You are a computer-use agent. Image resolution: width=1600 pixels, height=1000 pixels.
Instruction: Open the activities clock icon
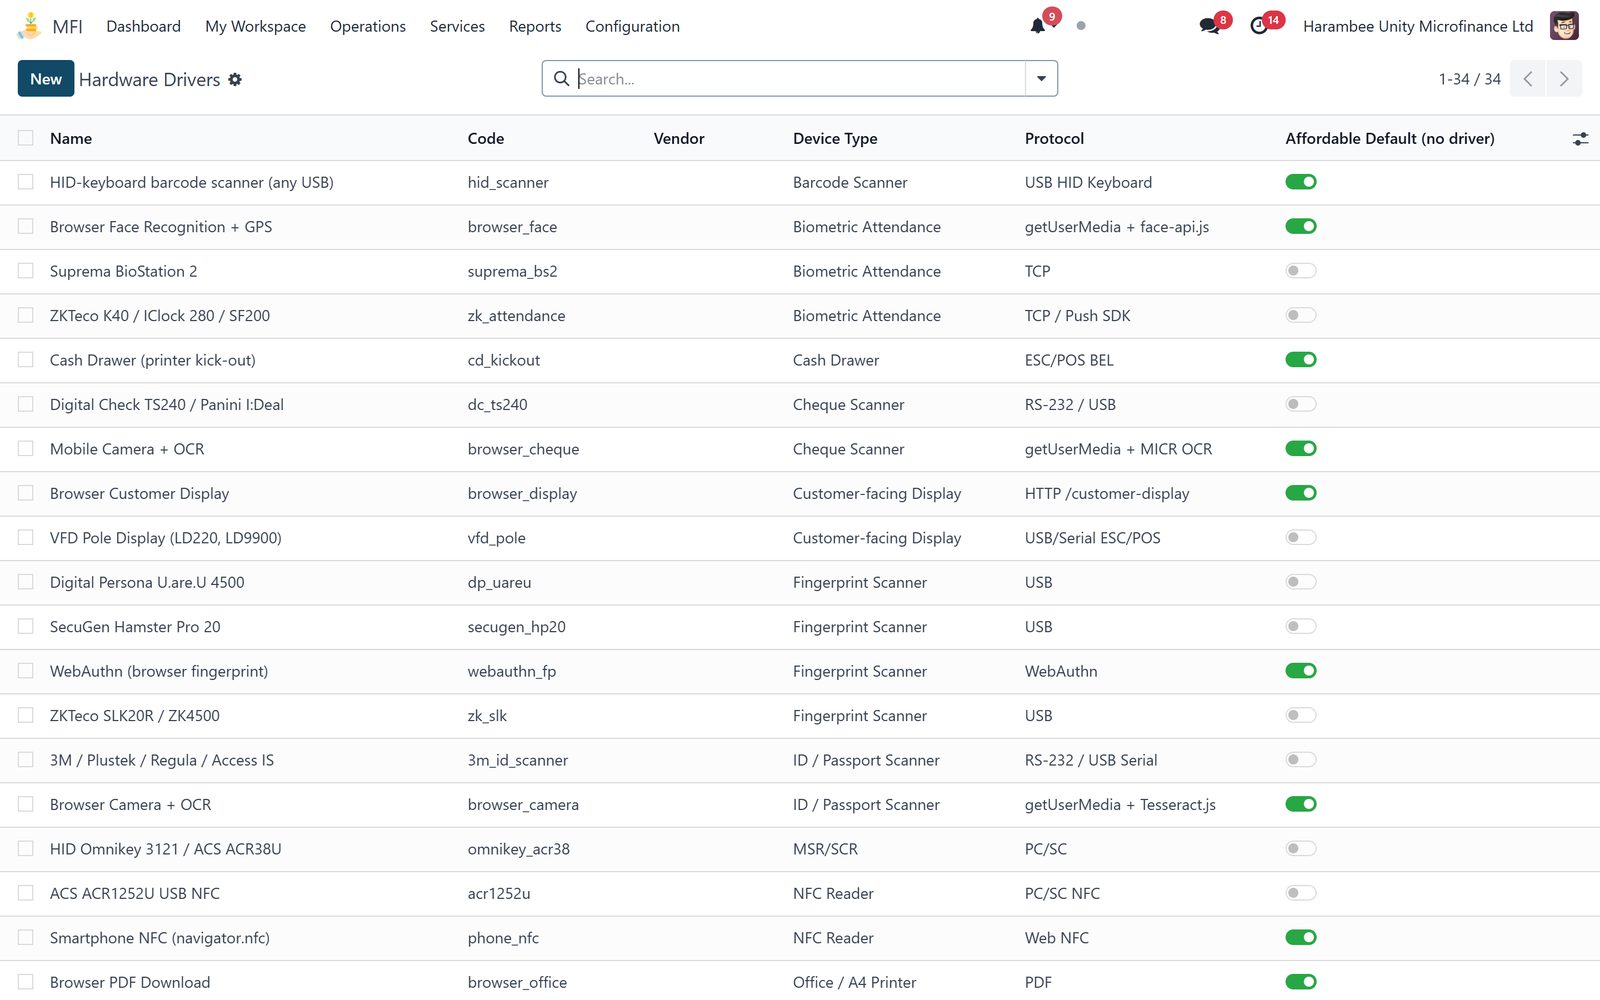[1259, 26]
